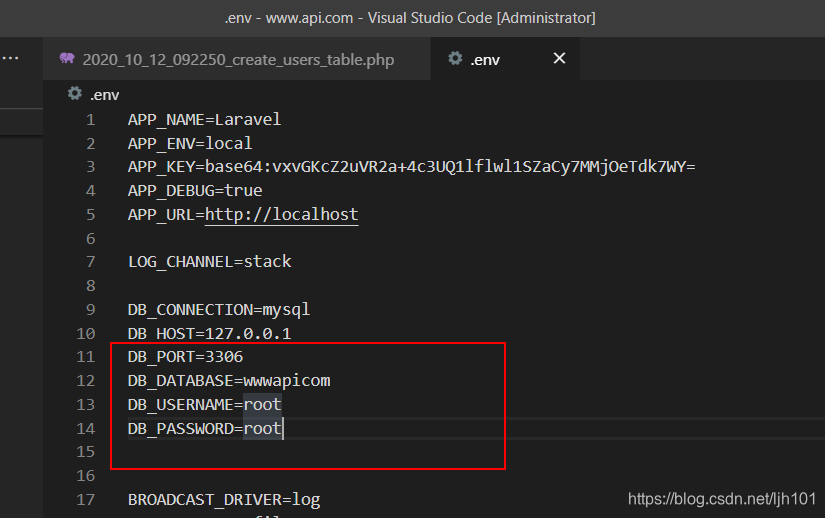Click the window title bar text
The image size is (825, 518).
click(x=410, y=18)
